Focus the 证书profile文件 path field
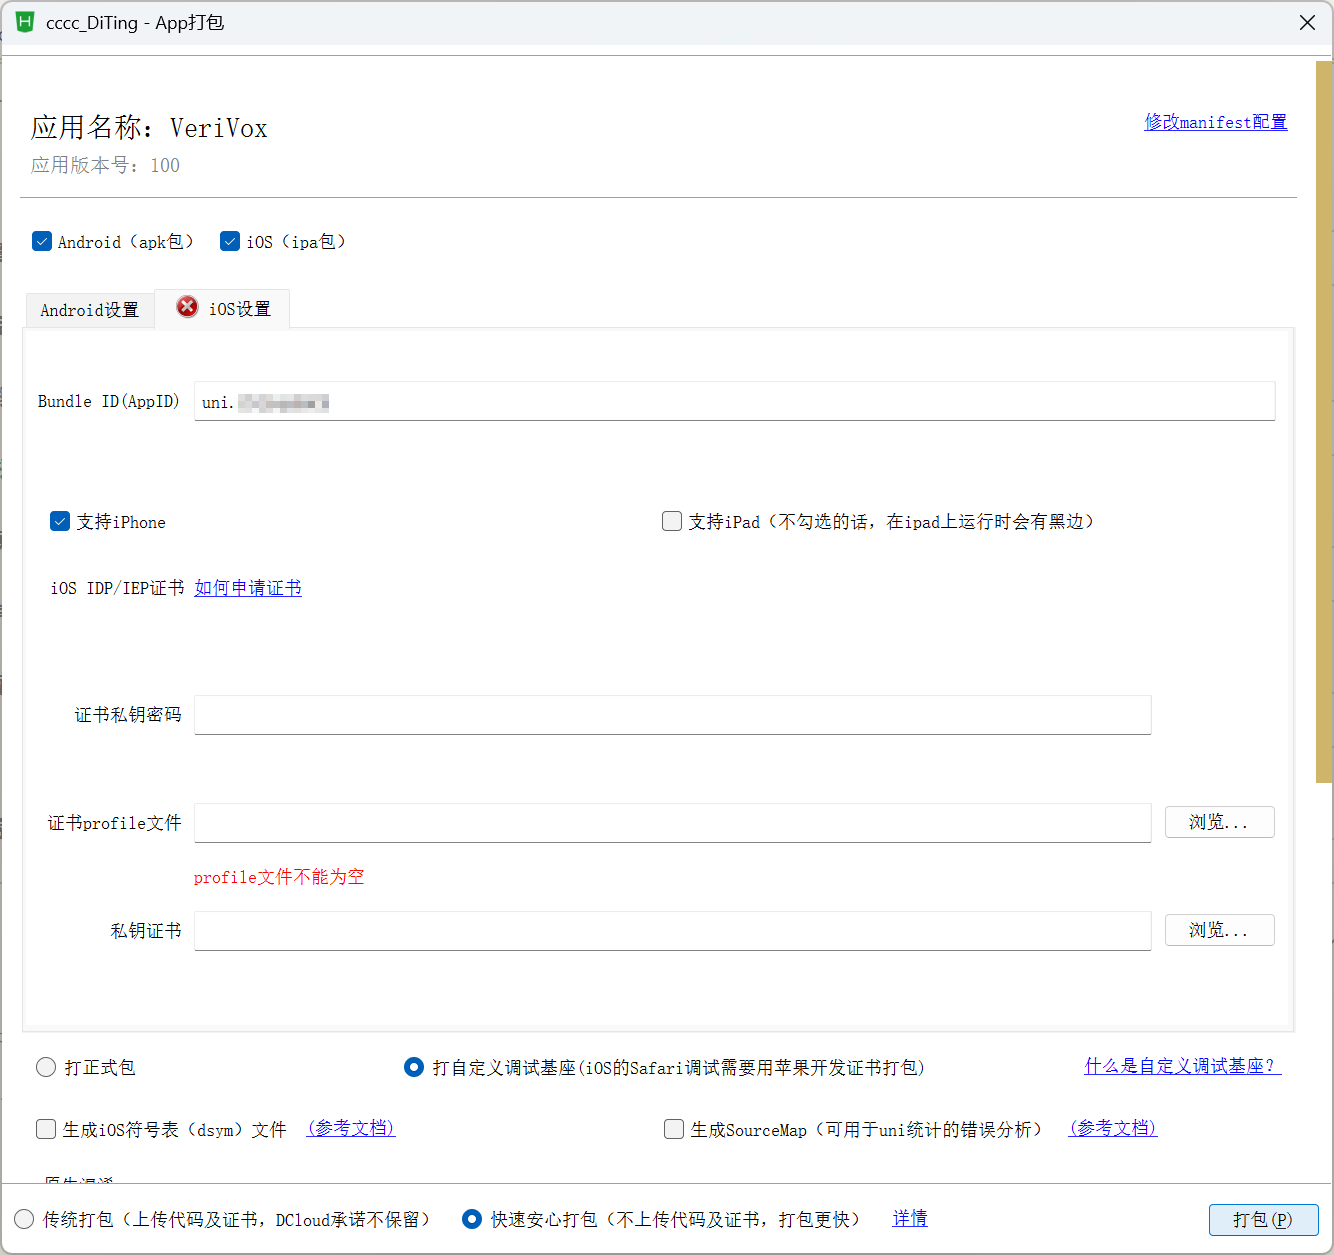This screenshot has height=1255, width=1334. (672, 823)
